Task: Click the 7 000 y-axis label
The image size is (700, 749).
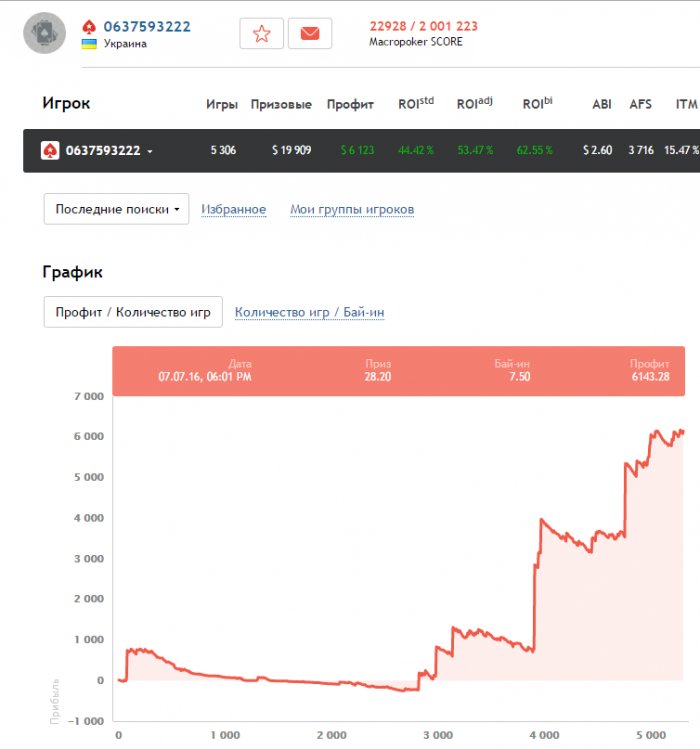Action: (89, 396)
